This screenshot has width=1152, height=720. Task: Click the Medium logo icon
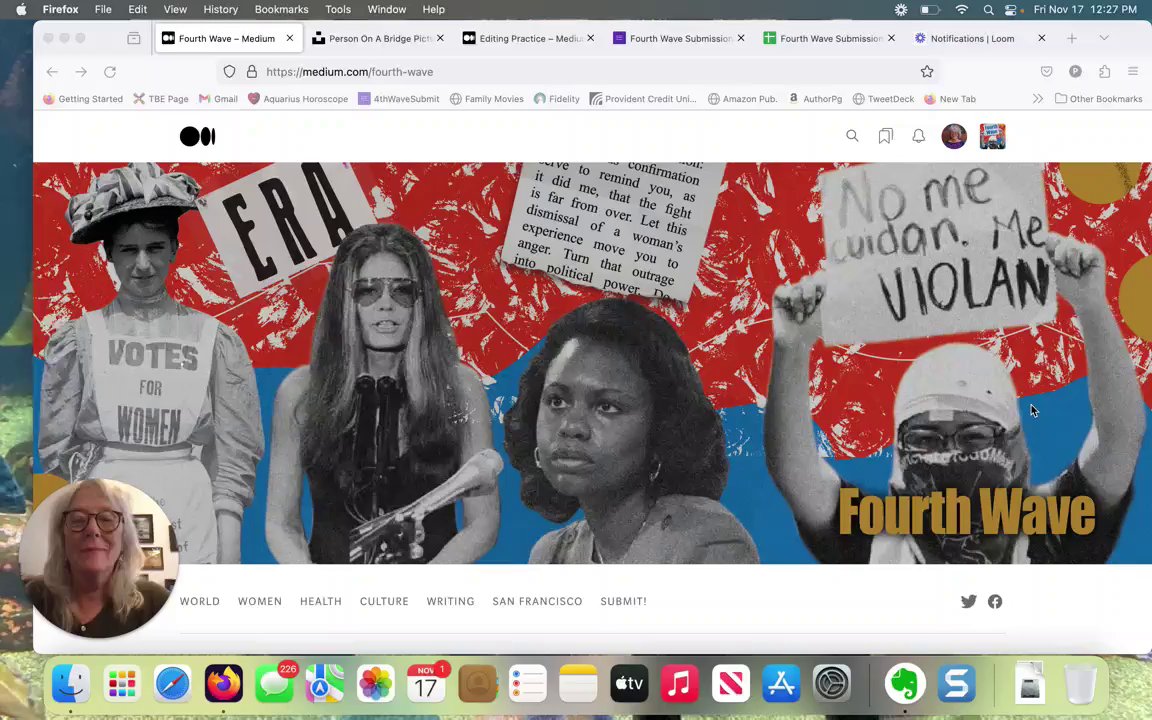point(198,136)
